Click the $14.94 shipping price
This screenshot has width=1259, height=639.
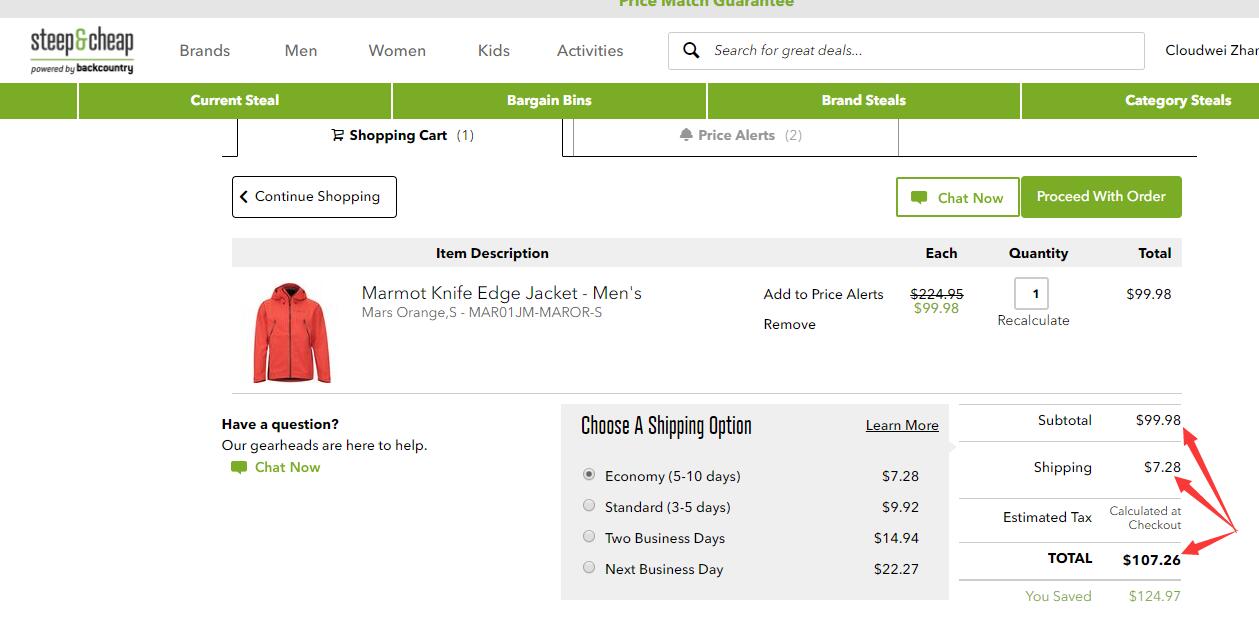point(896,538)
